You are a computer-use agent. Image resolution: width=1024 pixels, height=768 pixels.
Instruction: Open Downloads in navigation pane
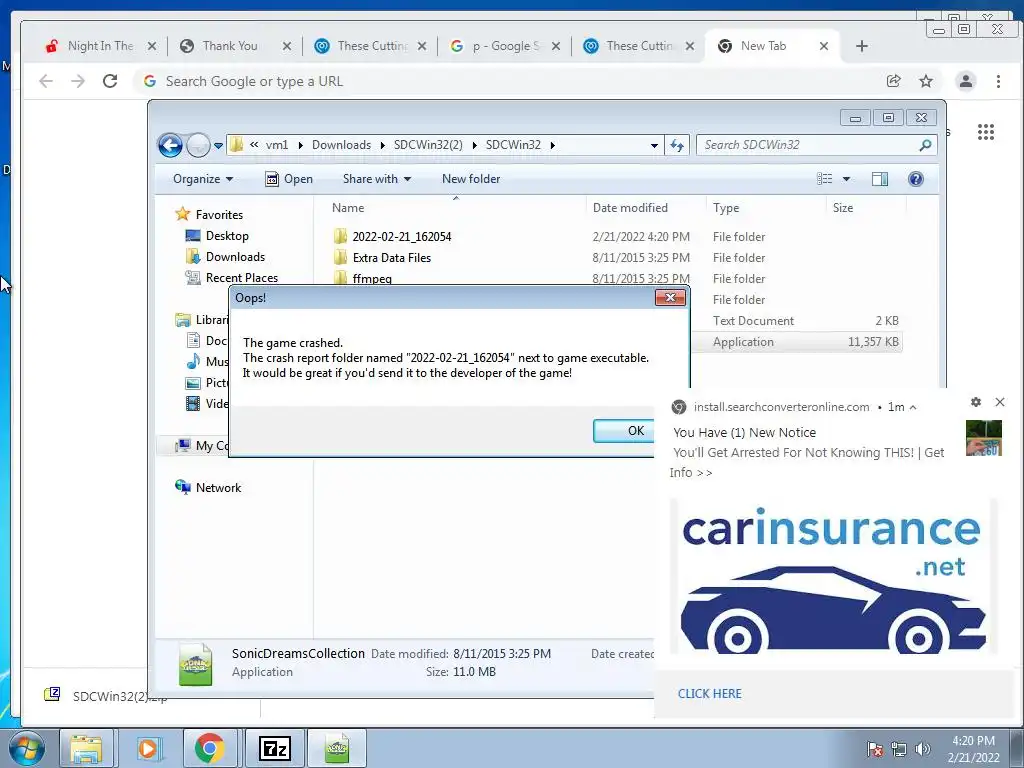235,257
